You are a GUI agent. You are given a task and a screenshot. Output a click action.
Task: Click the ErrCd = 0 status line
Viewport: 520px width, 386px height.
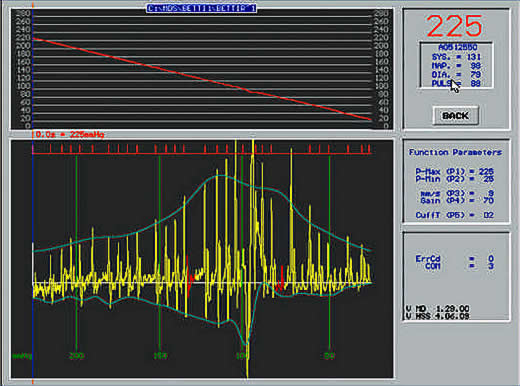[455, 259]
